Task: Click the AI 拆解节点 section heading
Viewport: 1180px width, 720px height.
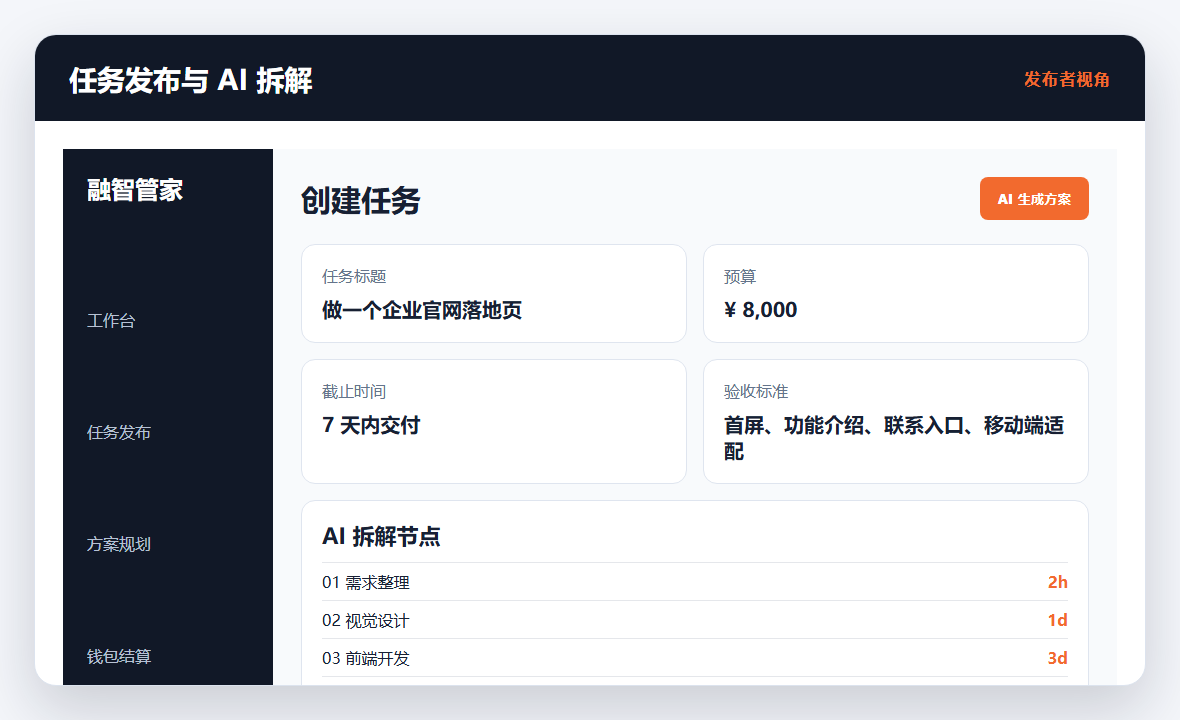Action: pos(381,536)
